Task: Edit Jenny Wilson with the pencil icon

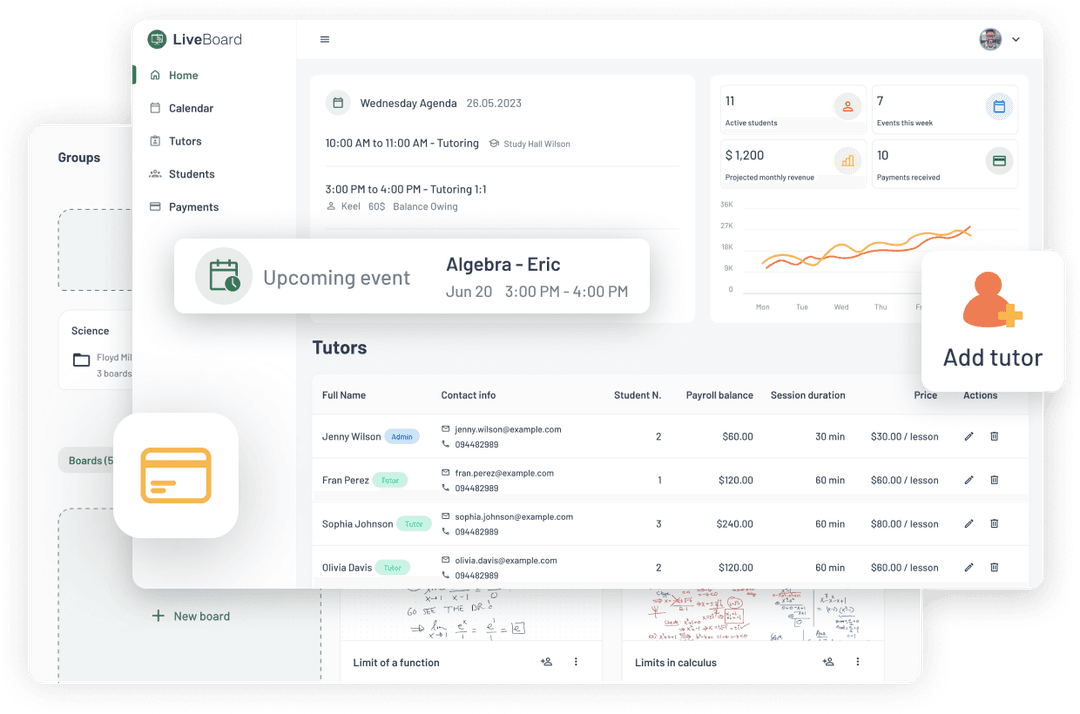Action: (x=968, y=436)
